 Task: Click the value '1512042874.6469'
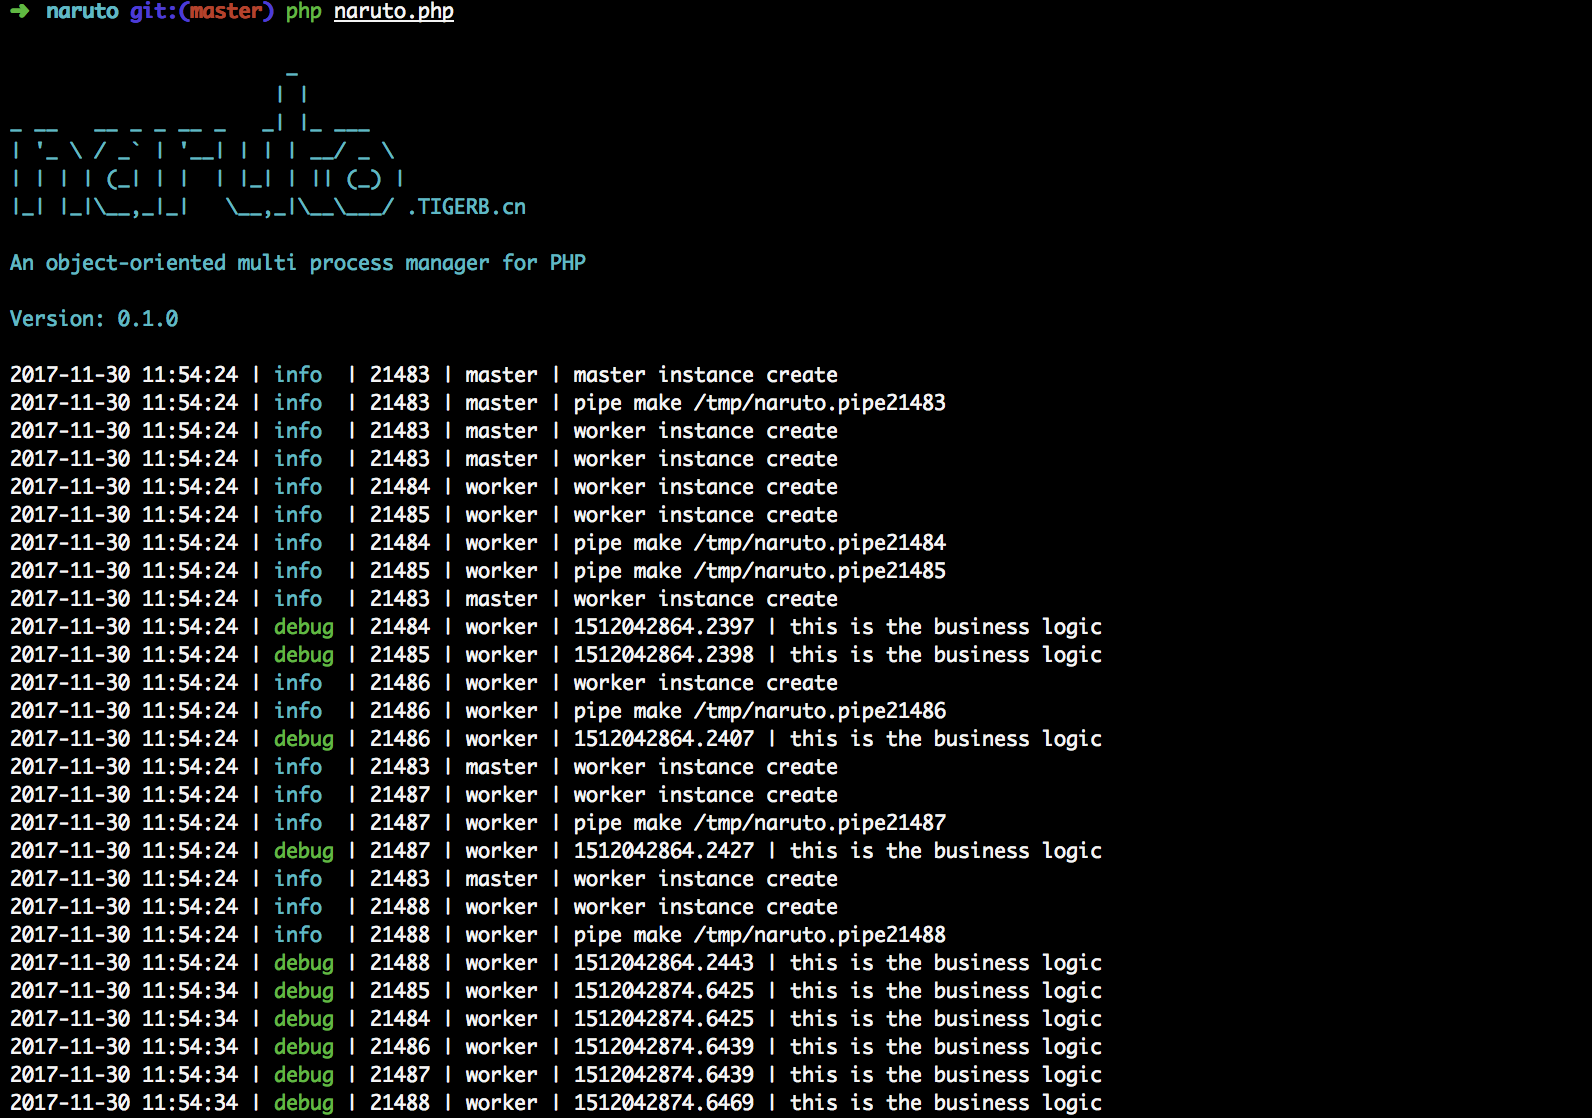[x=664, y=1103]
